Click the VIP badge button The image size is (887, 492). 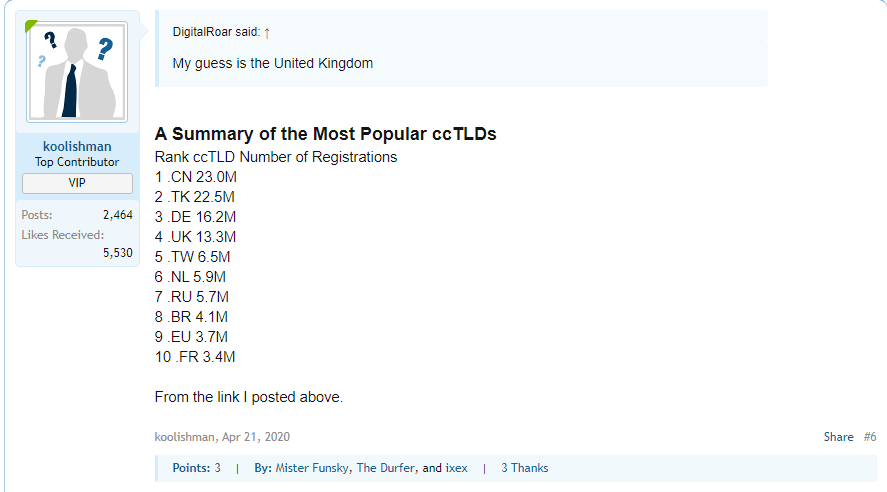(x=77, y=183)
